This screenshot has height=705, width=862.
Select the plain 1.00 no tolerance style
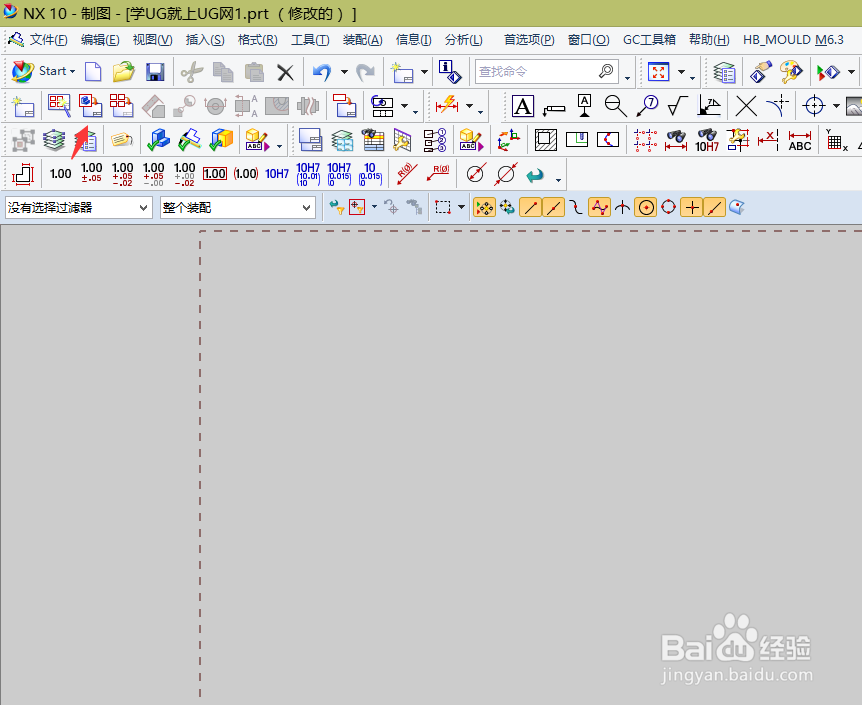tap(60, 174)
